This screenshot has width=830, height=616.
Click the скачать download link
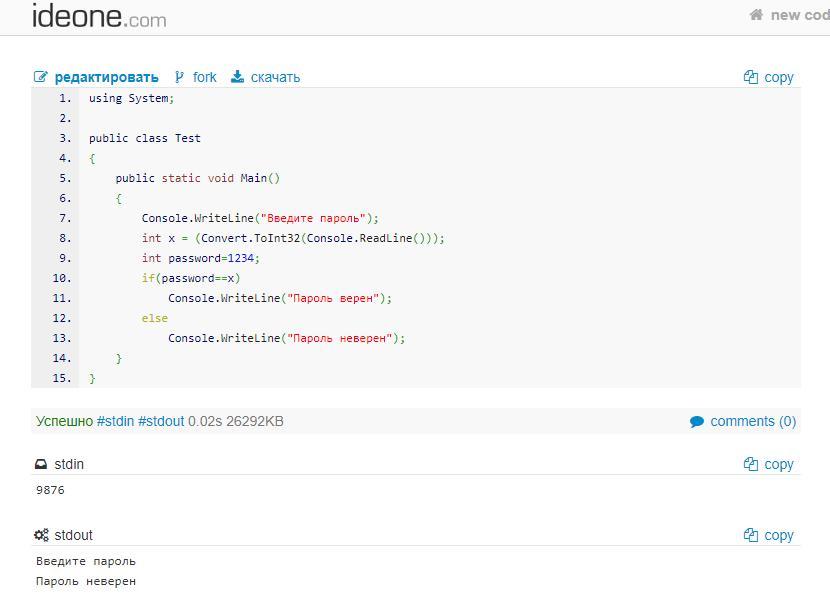click(275, 77)
